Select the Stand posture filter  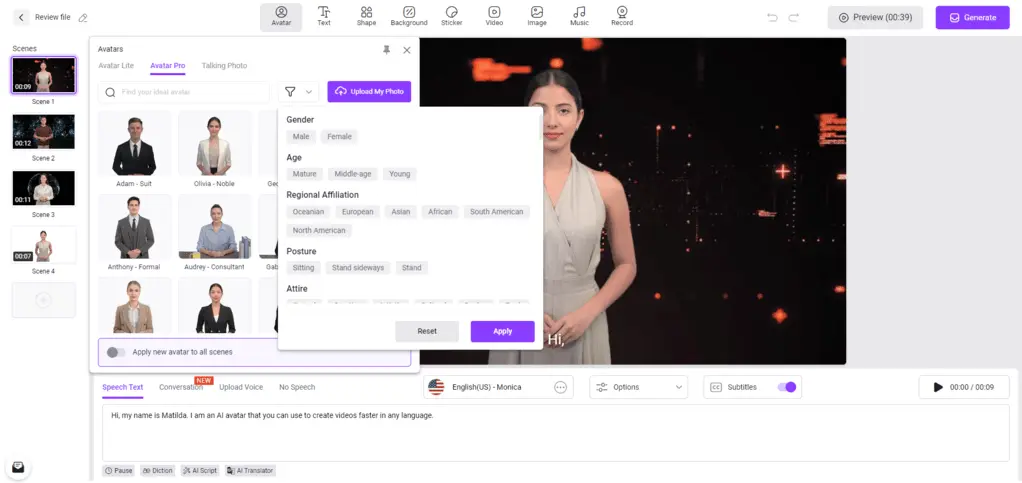tap(411, 268)
